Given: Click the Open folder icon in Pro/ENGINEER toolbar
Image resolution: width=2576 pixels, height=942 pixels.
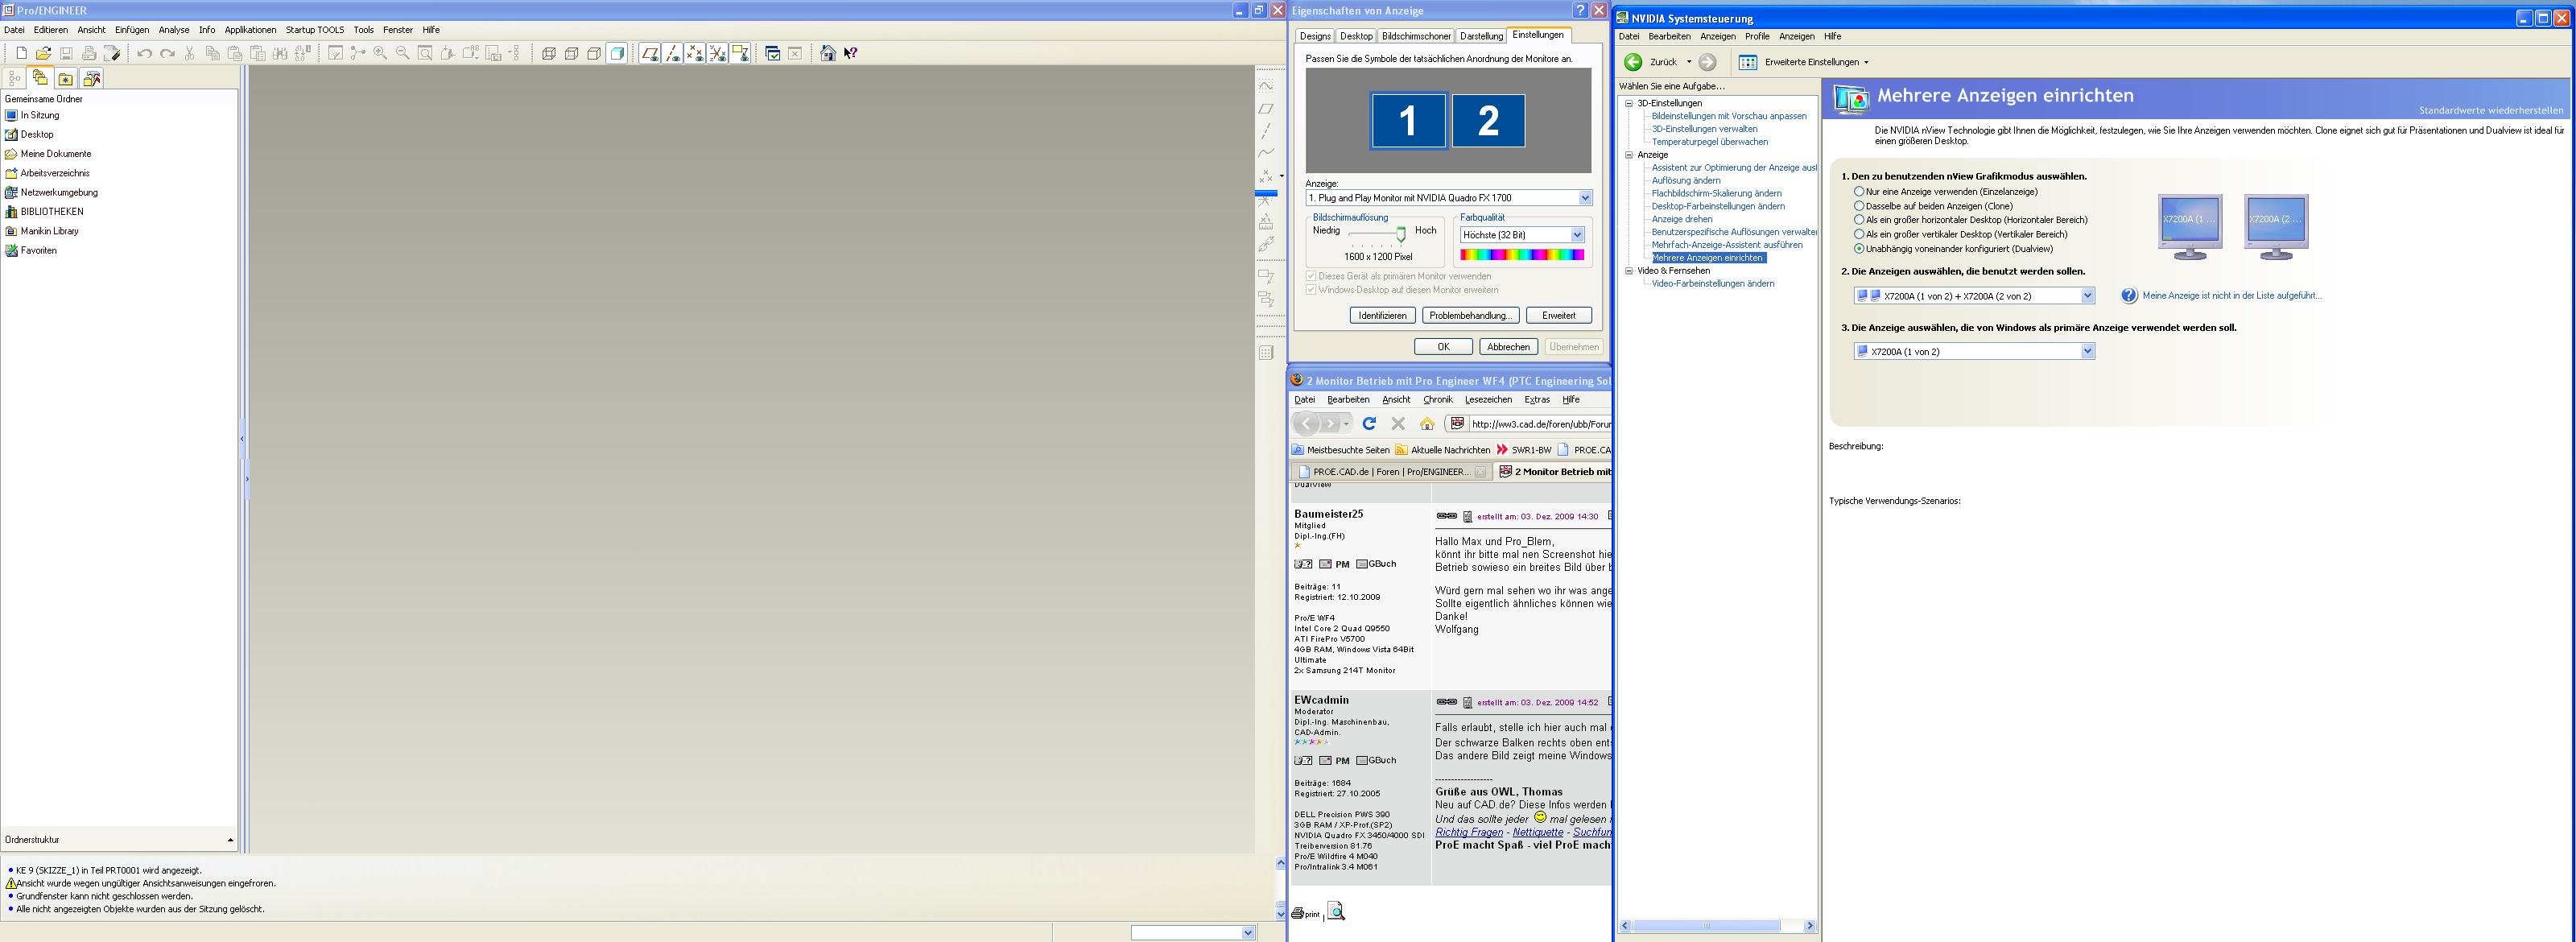Looking at the screenshot, I should (x=43, y=53).
